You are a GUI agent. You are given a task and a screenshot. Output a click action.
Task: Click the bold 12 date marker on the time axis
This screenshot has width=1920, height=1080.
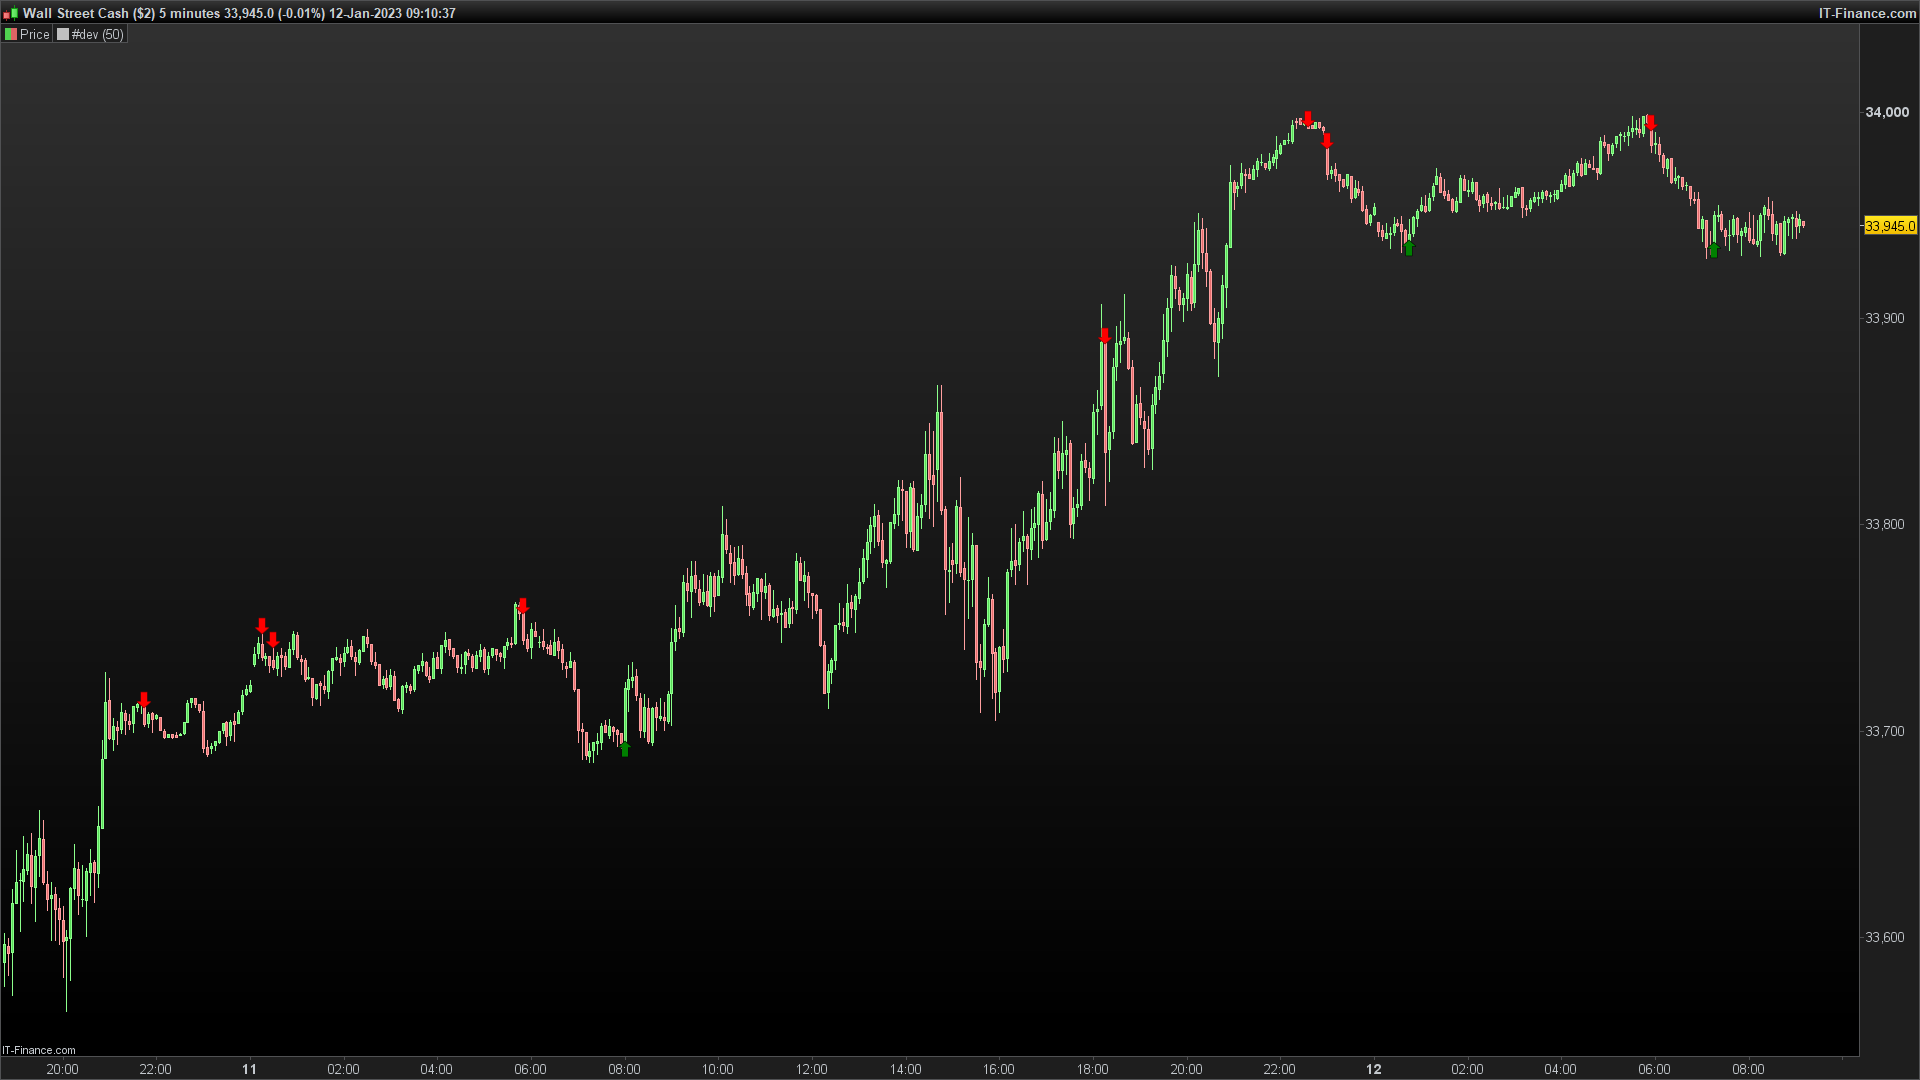pyautogui.click(x=1374, y=1069)
